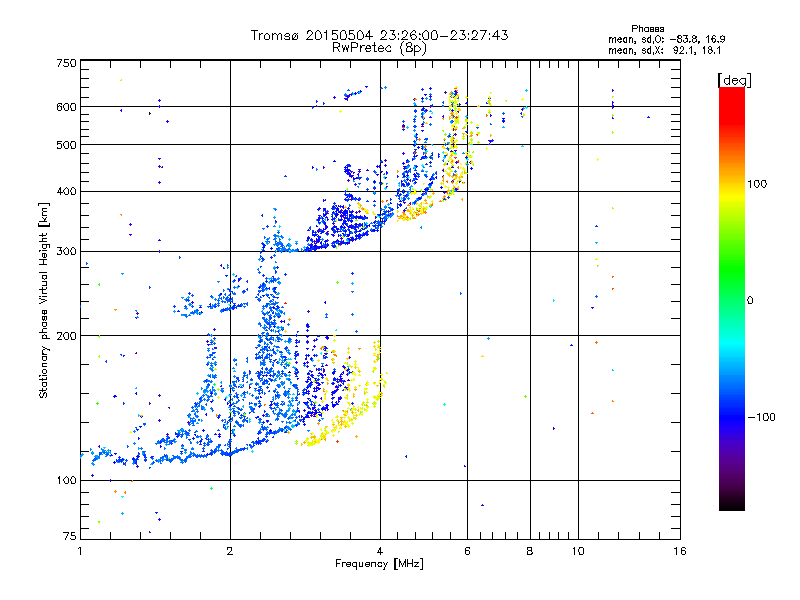The image size is (800, 600).
Task: Click the '[deg]' colorbar label
Action: (x=734, y=80)
